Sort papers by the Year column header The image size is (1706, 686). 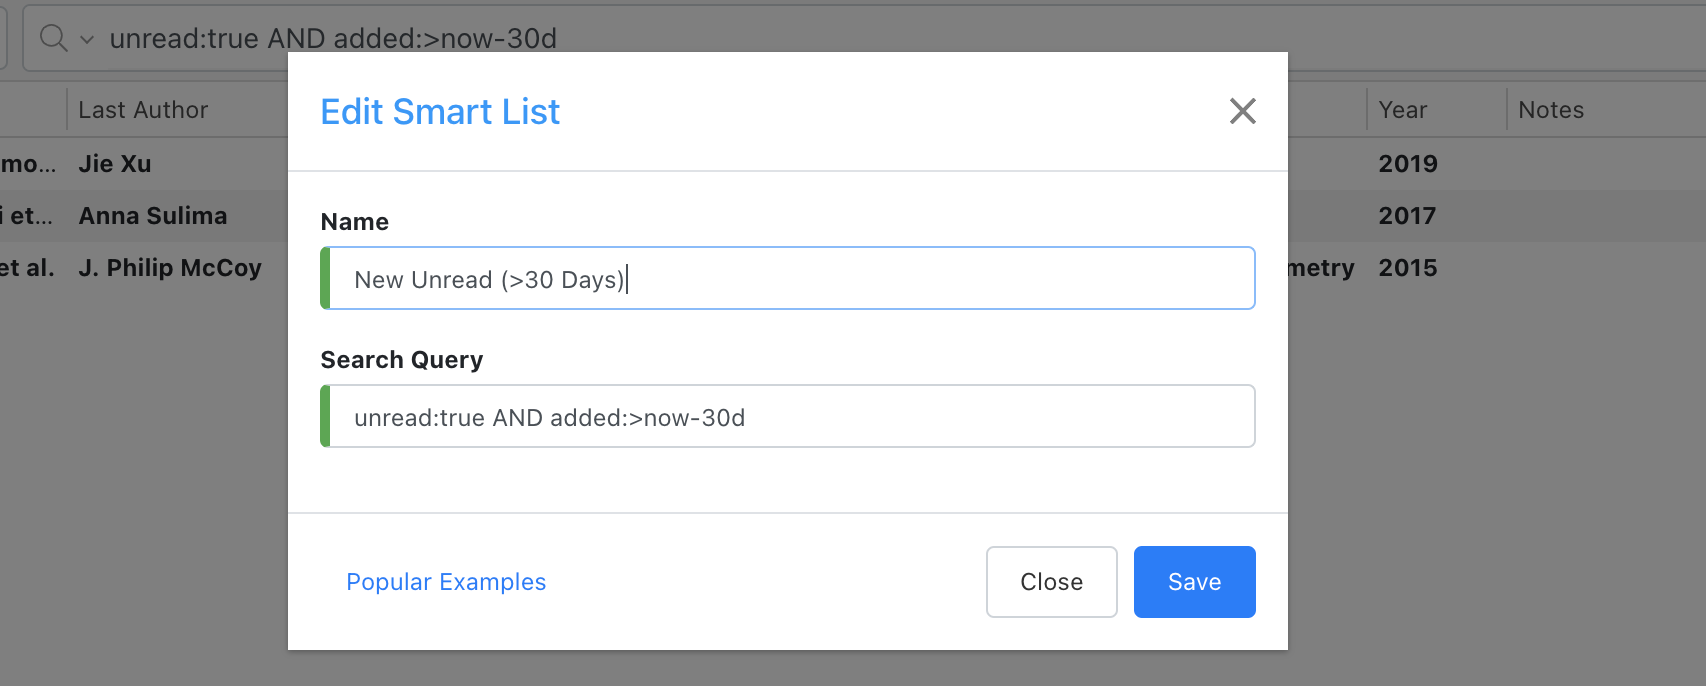click(x=1402, y=109)
